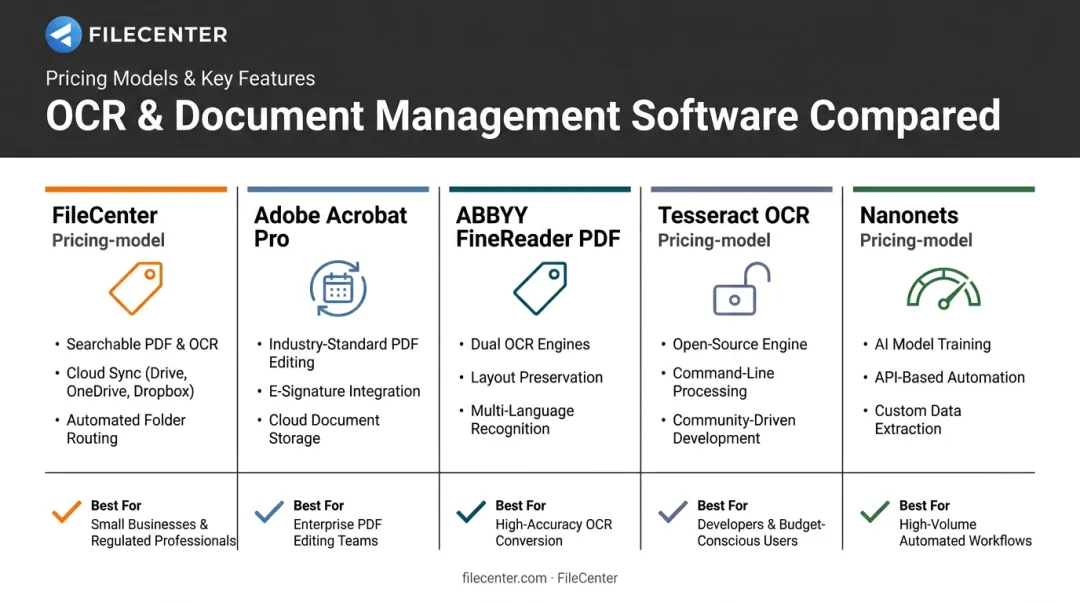Click the 'Layout Preservation' bullet
Viewport: 1080px width, 603px height.
(537, 377)
